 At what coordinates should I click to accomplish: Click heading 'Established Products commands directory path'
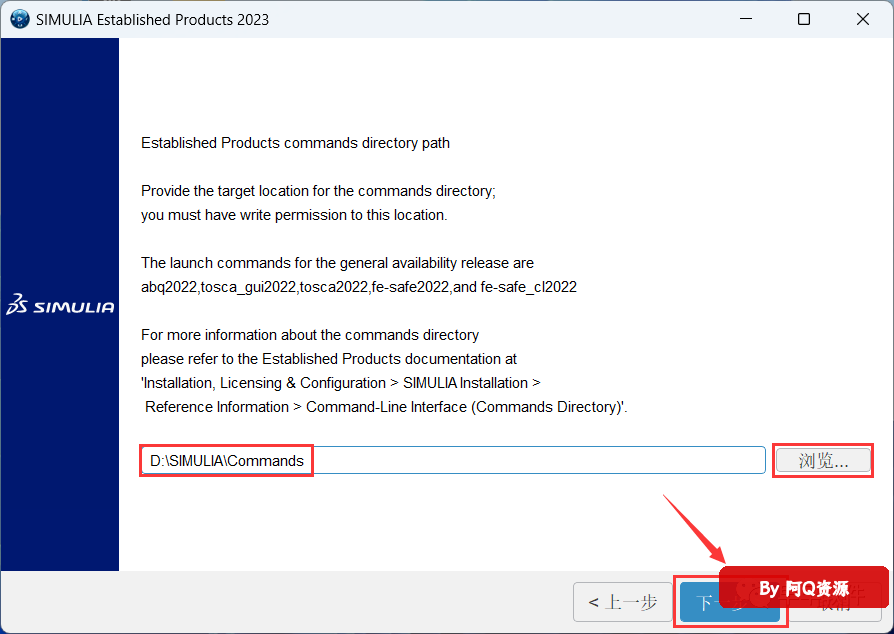295,143
